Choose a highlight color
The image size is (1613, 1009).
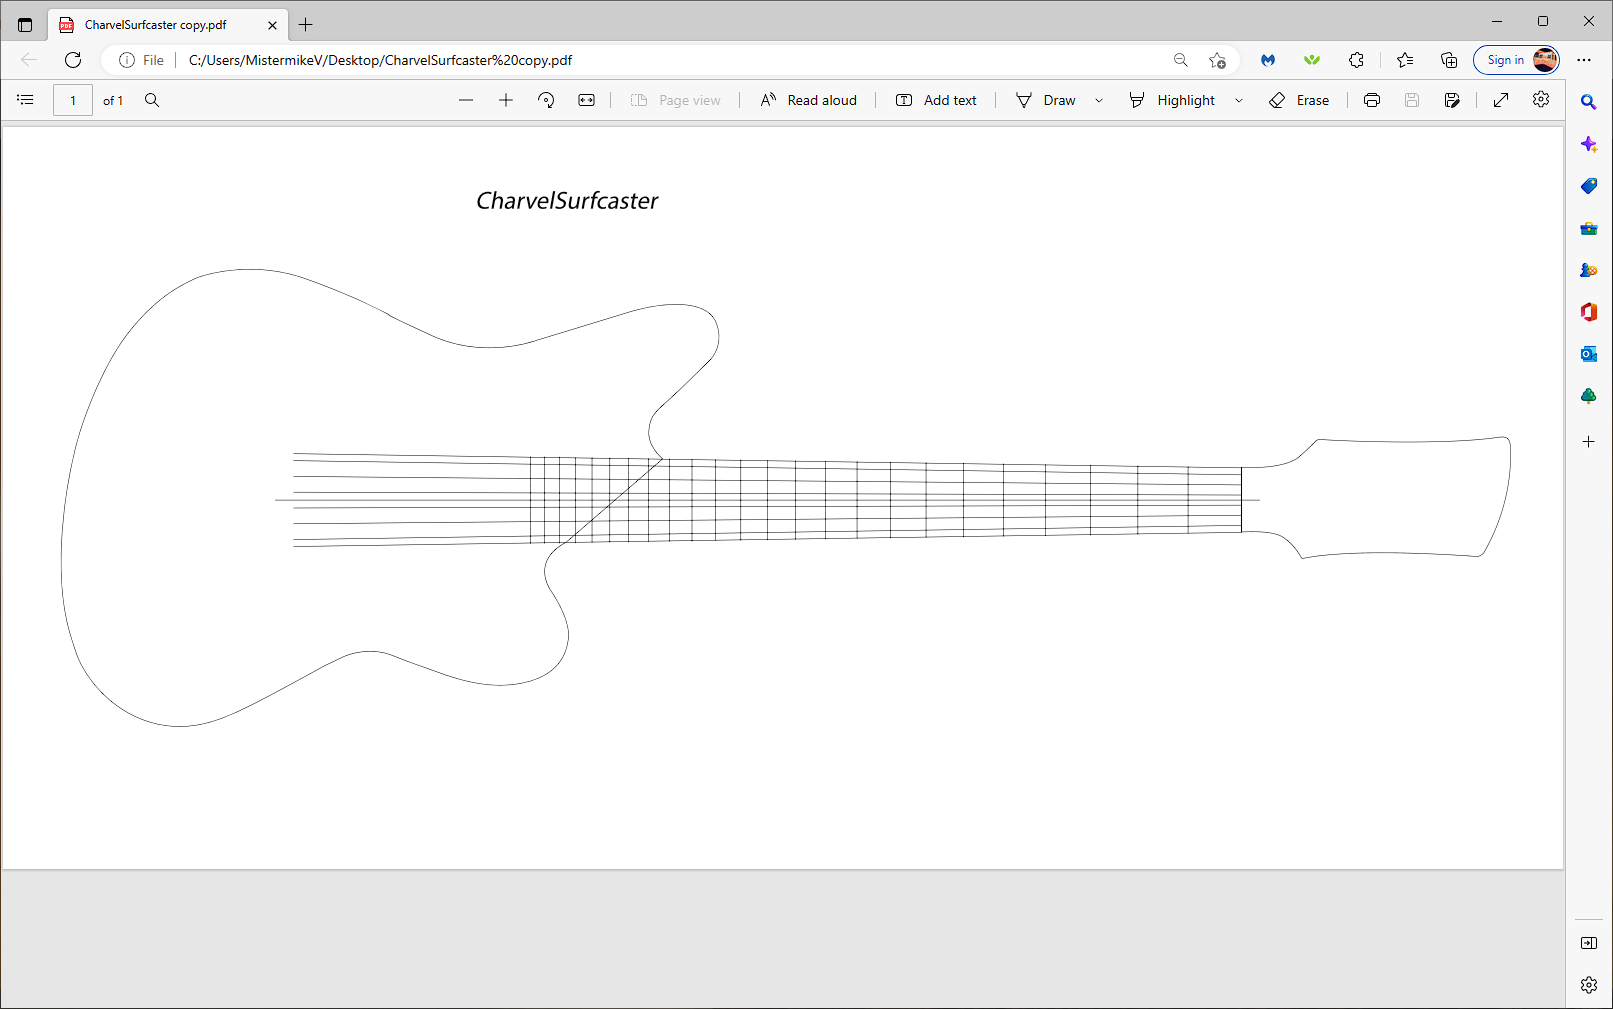[x=1240, y=100]
